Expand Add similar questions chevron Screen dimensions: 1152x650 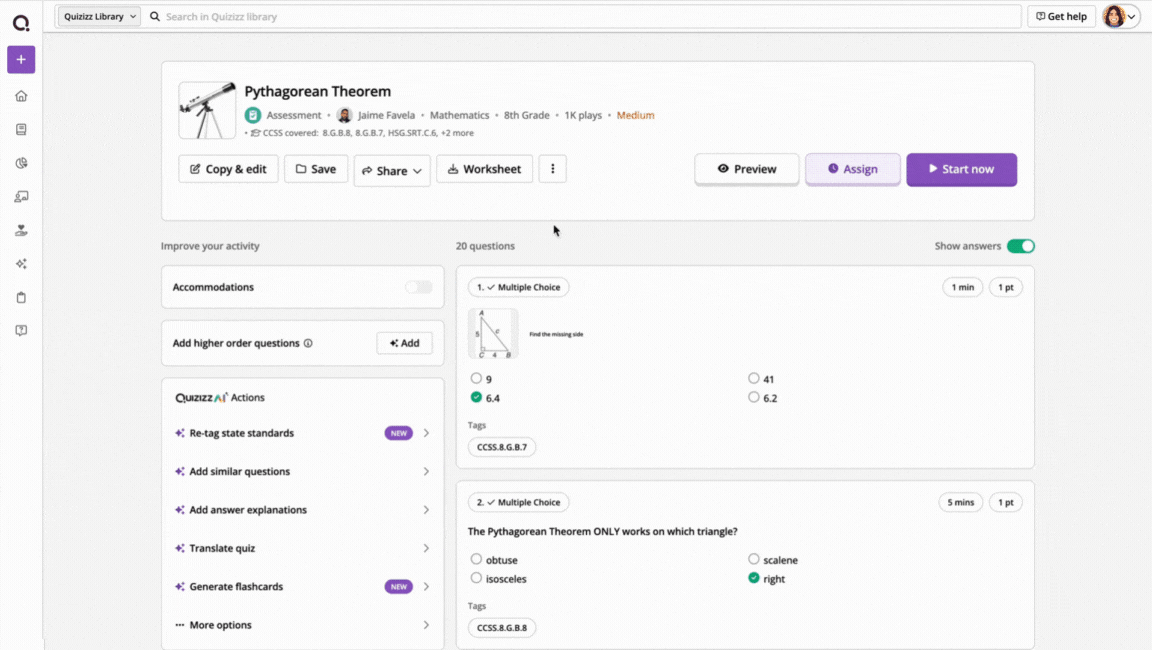tap(426, 472)
